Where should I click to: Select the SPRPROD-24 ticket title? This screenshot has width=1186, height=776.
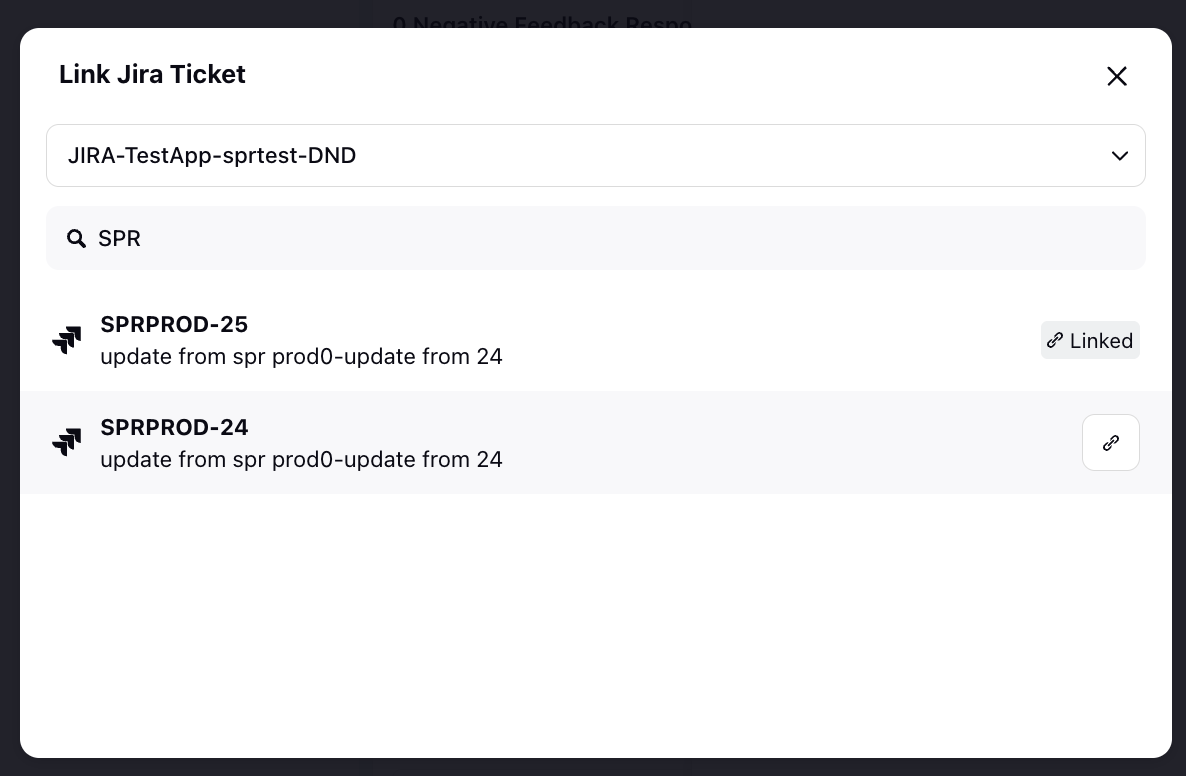click(174, 427)
